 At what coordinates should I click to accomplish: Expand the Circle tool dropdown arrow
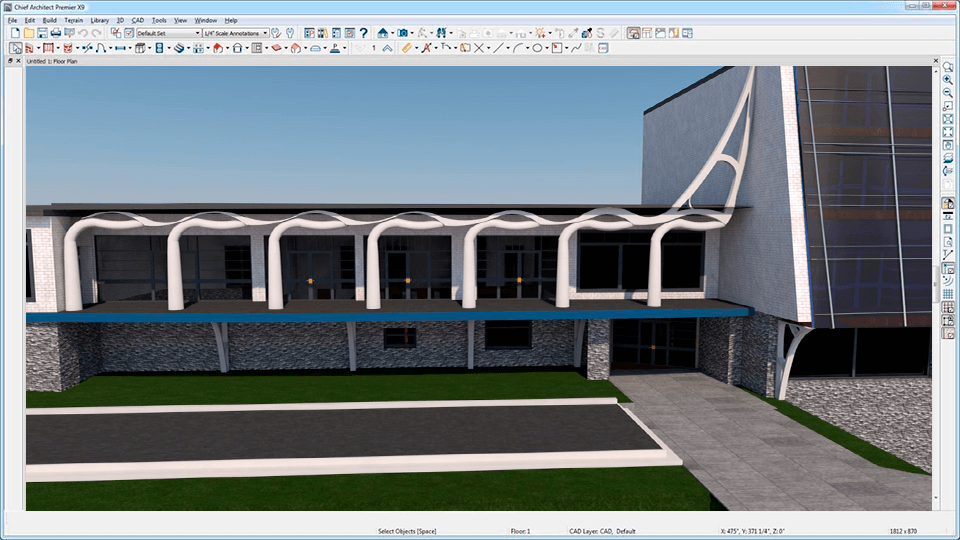[546, 48]
